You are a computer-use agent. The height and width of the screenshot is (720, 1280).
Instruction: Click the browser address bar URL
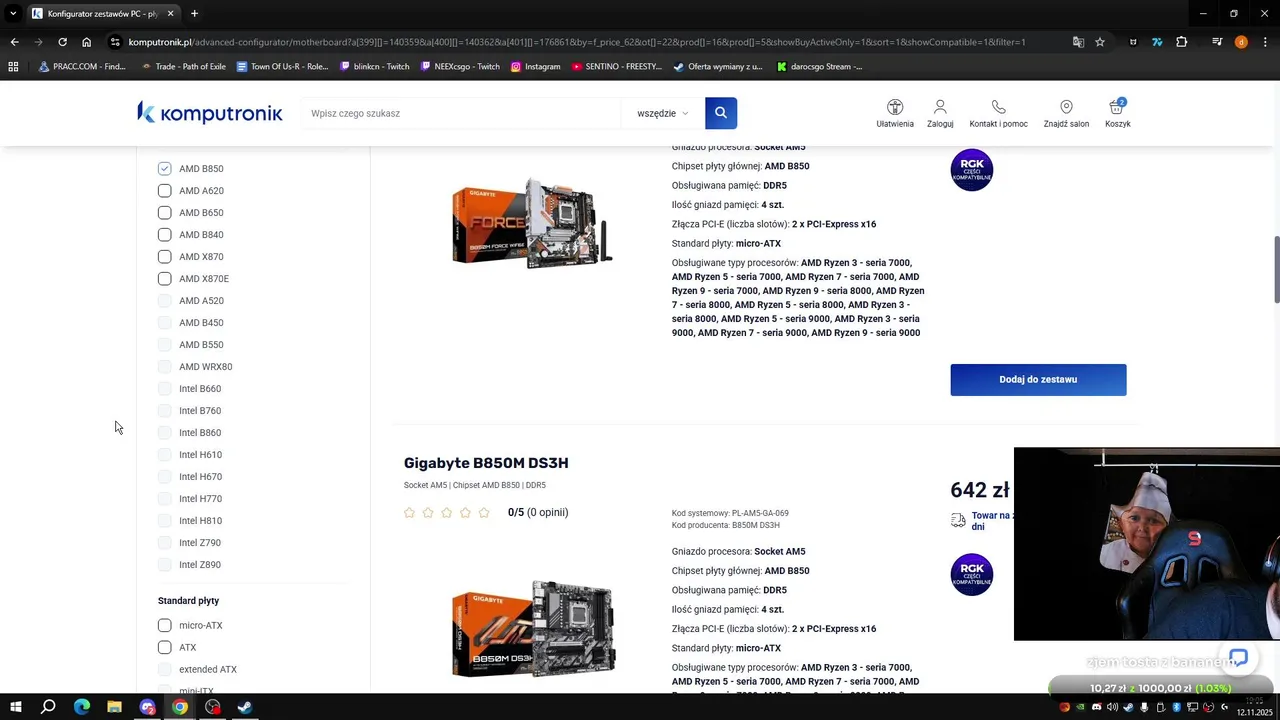coord(577,42)
